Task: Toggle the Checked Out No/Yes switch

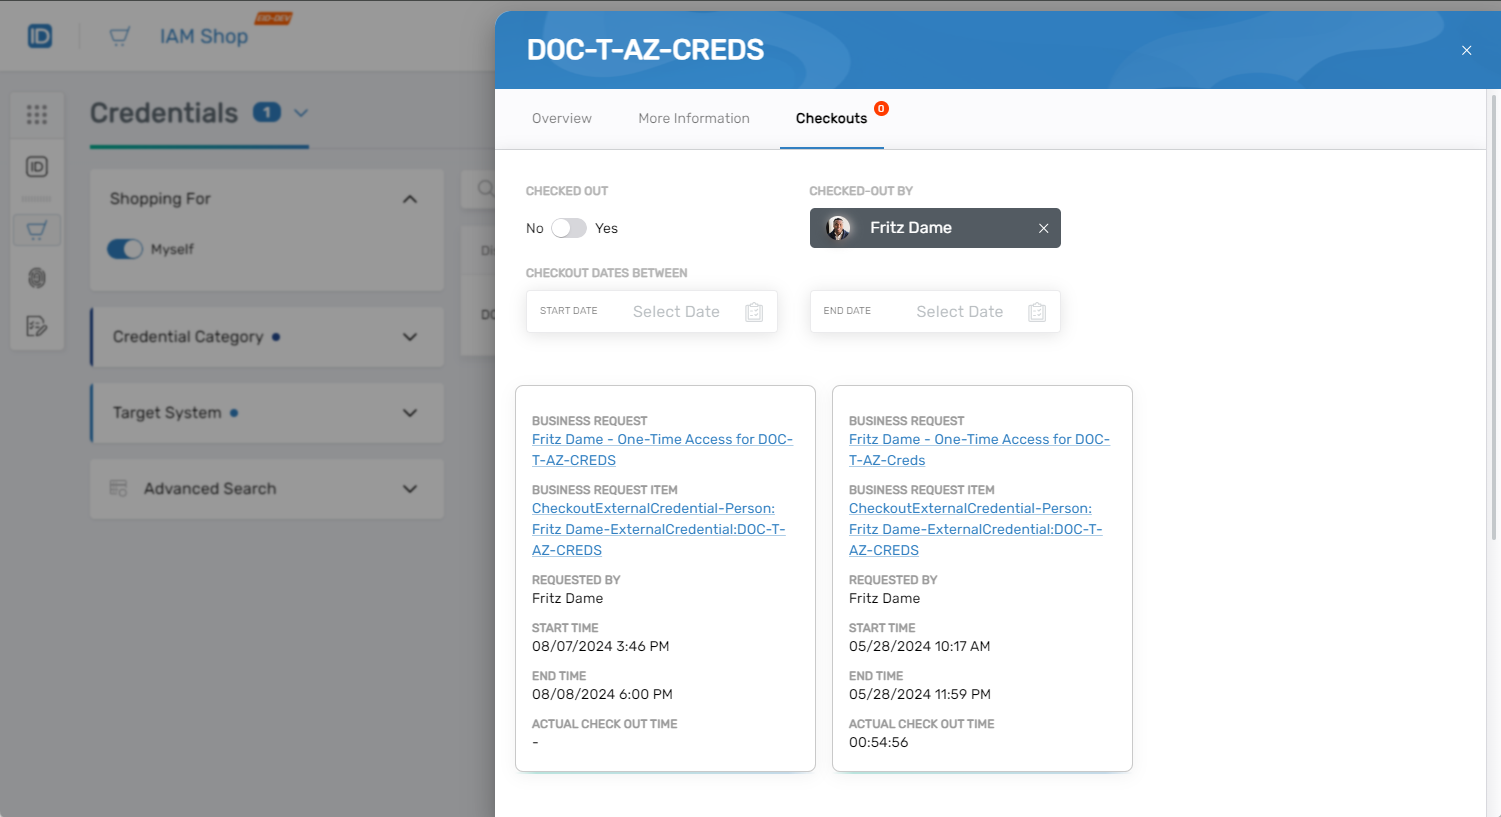Action: [569, 228]
